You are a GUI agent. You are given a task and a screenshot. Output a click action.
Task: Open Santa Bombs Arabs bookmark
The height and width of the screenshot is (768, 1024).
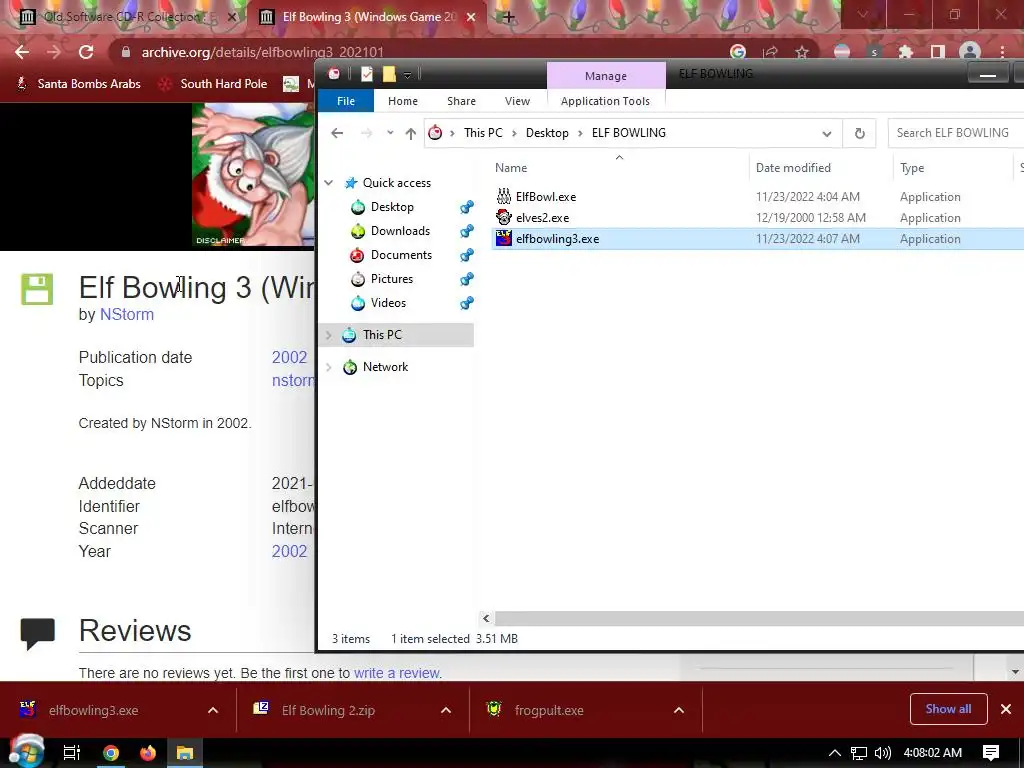(x=78, y=84)
